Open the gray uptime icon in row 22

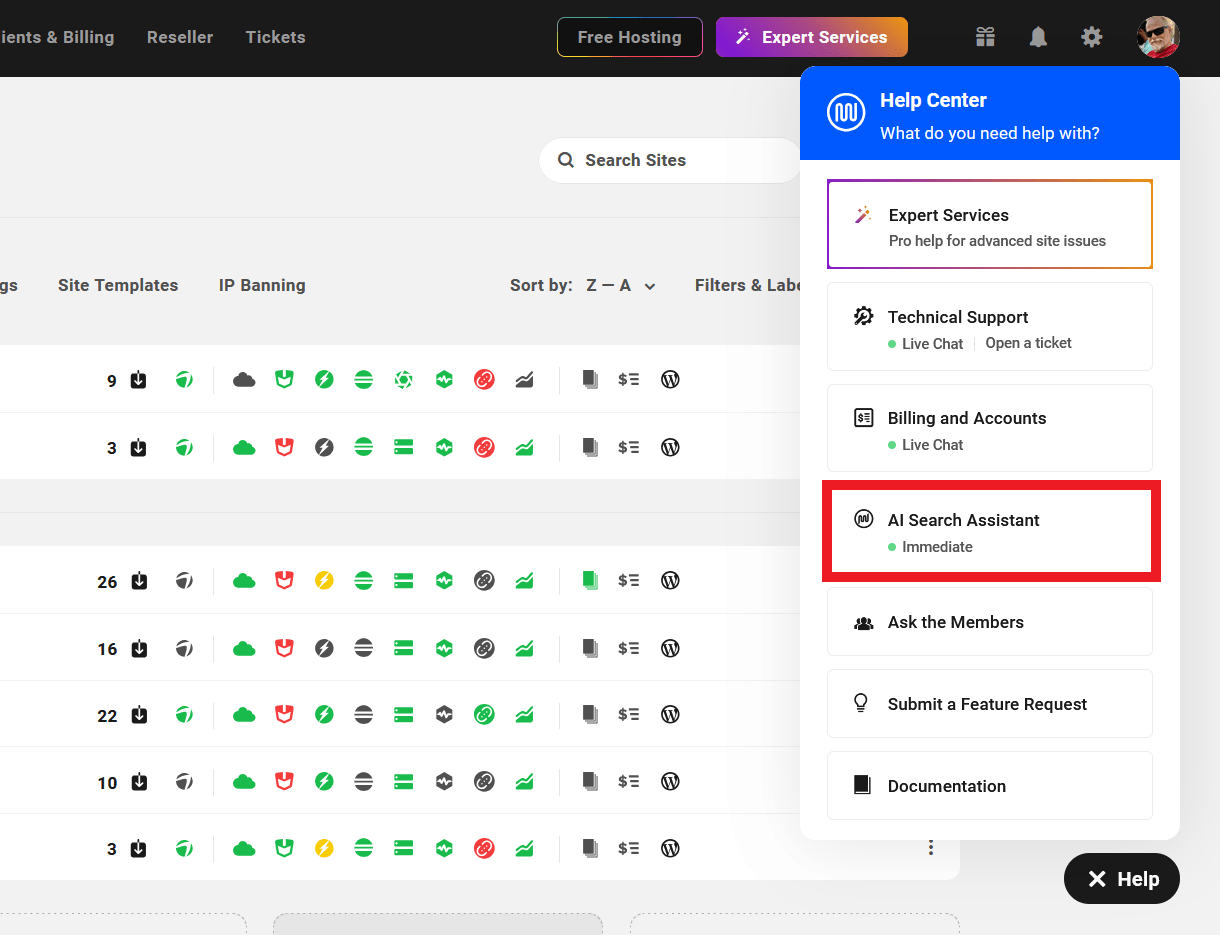click(444, 714)
